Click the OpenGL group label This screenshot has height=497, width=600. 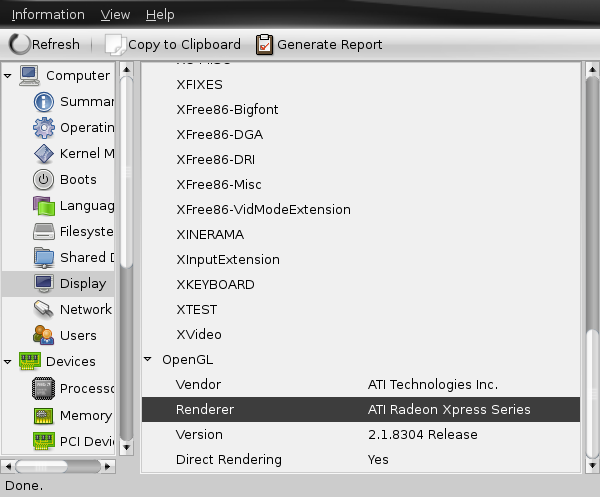(x=188, y=360)
